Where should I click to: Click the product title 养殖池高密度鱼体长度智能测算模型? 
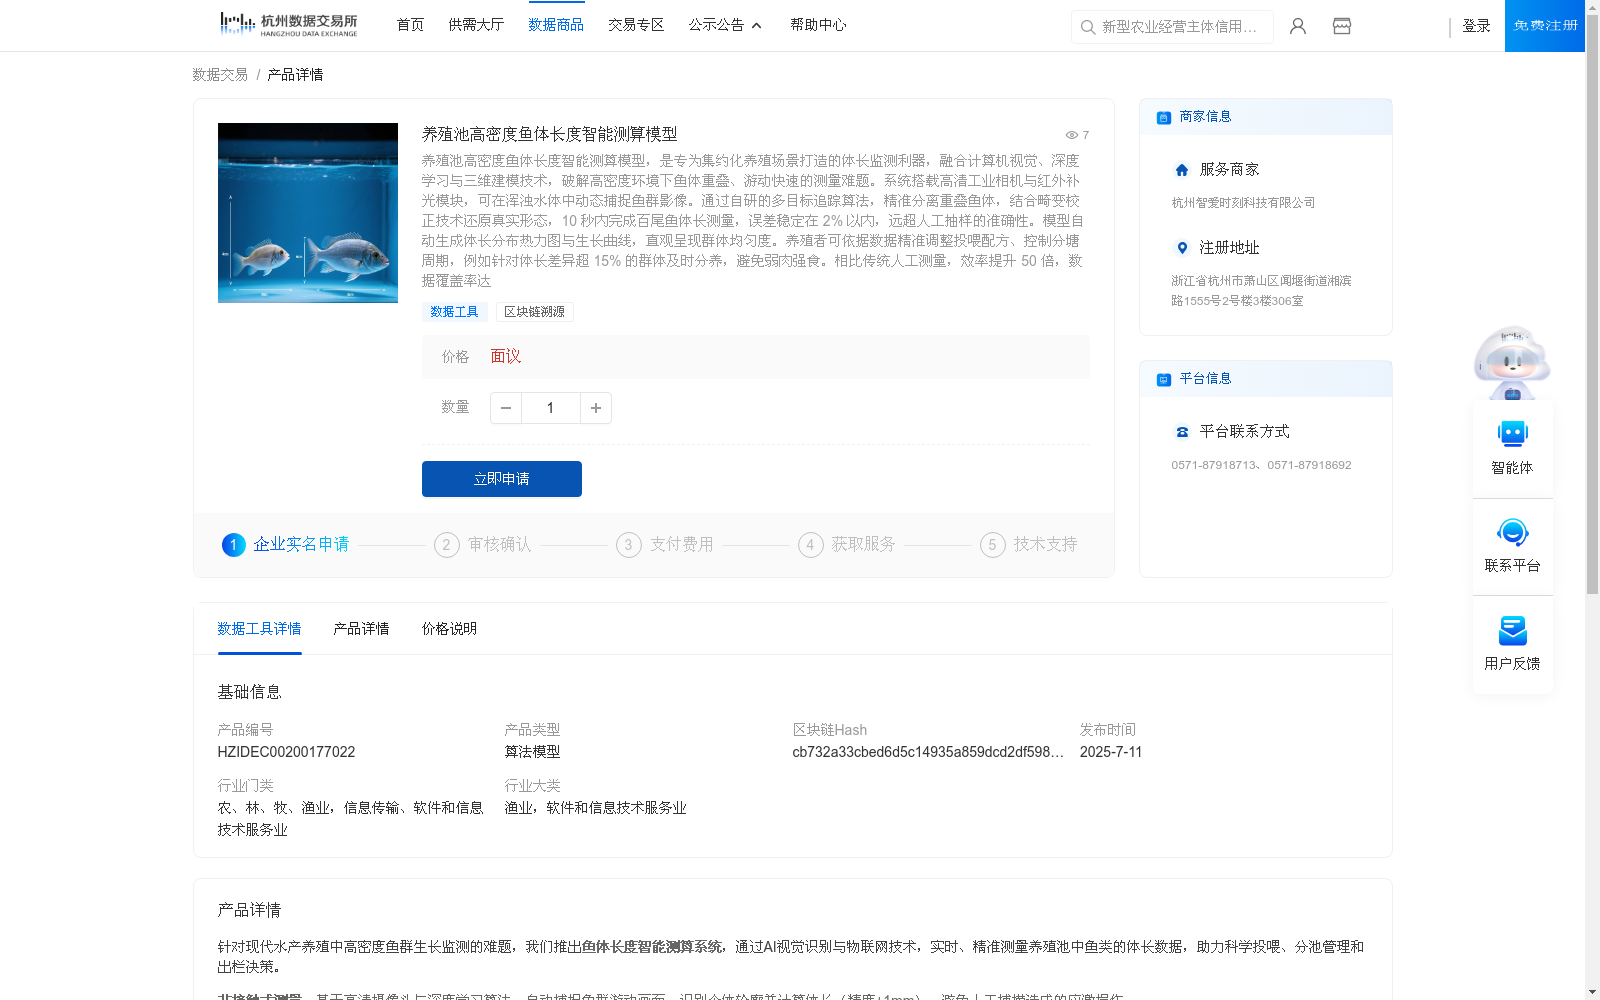click(x=549, y=134)
